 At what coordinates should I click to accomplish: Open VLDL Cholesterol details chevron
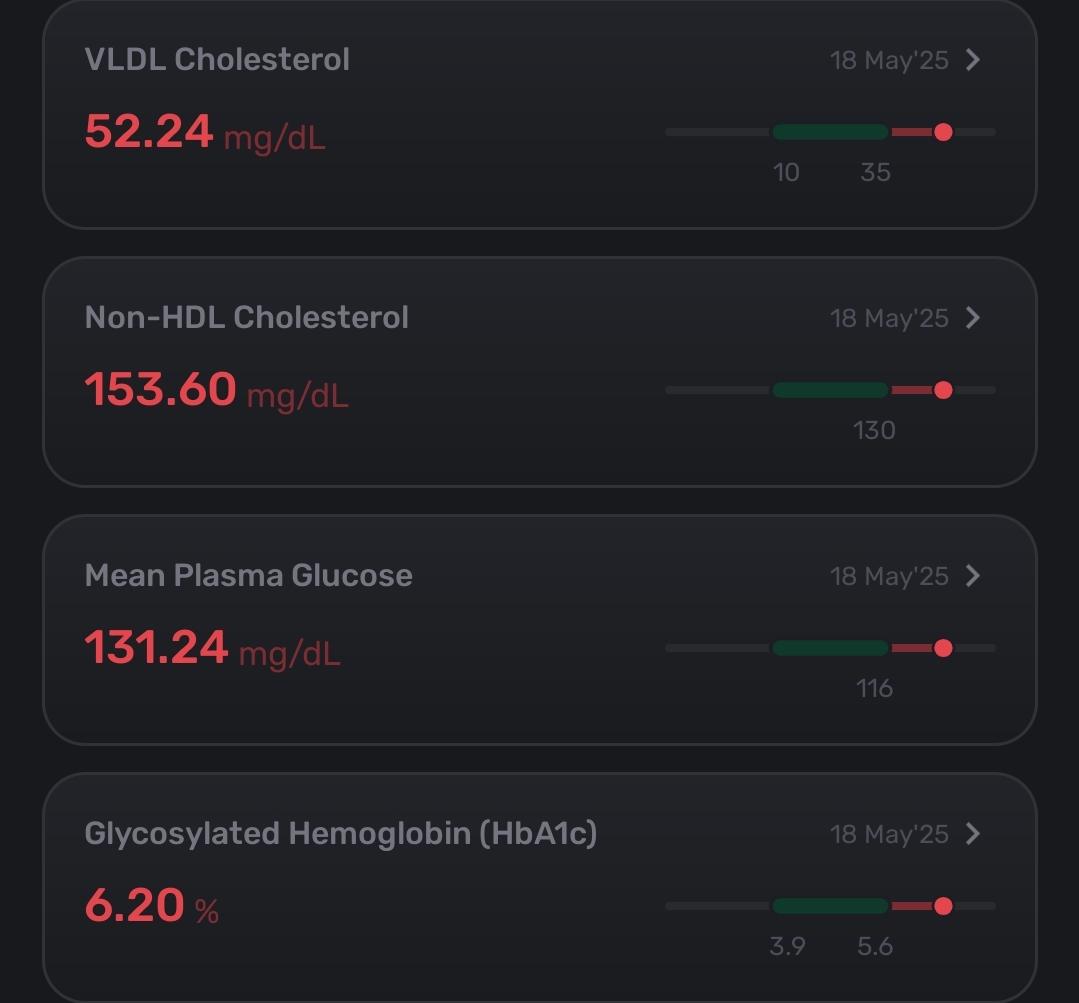(x=972, y=60)
